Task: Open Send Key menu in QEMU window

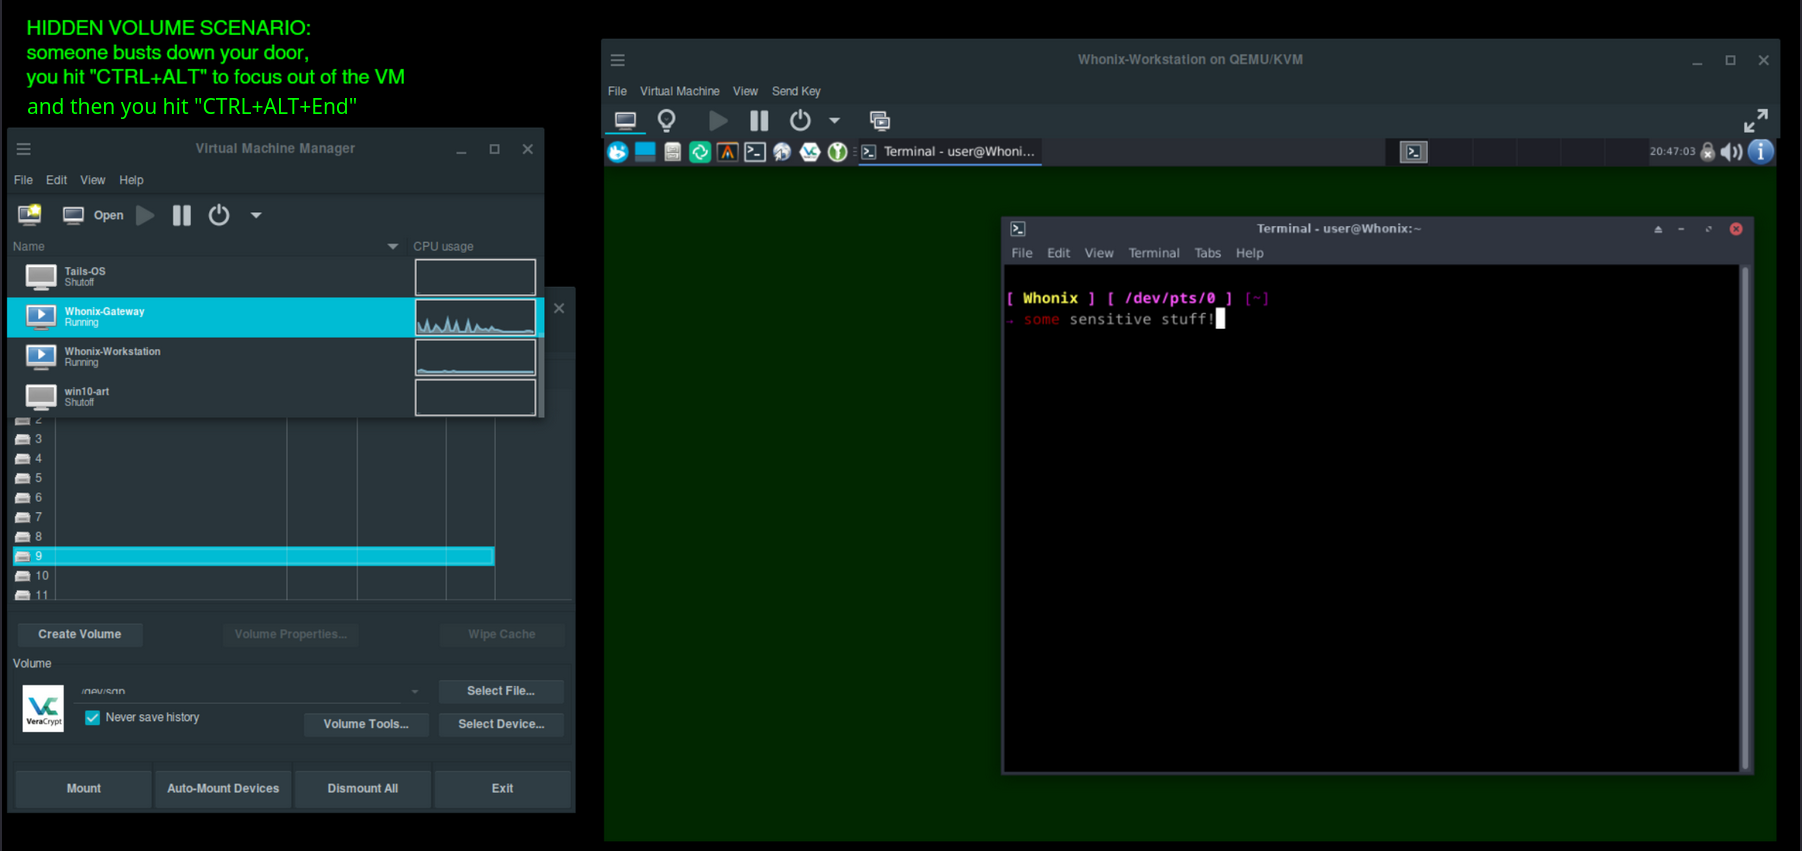Action: (x=796, y=91)
